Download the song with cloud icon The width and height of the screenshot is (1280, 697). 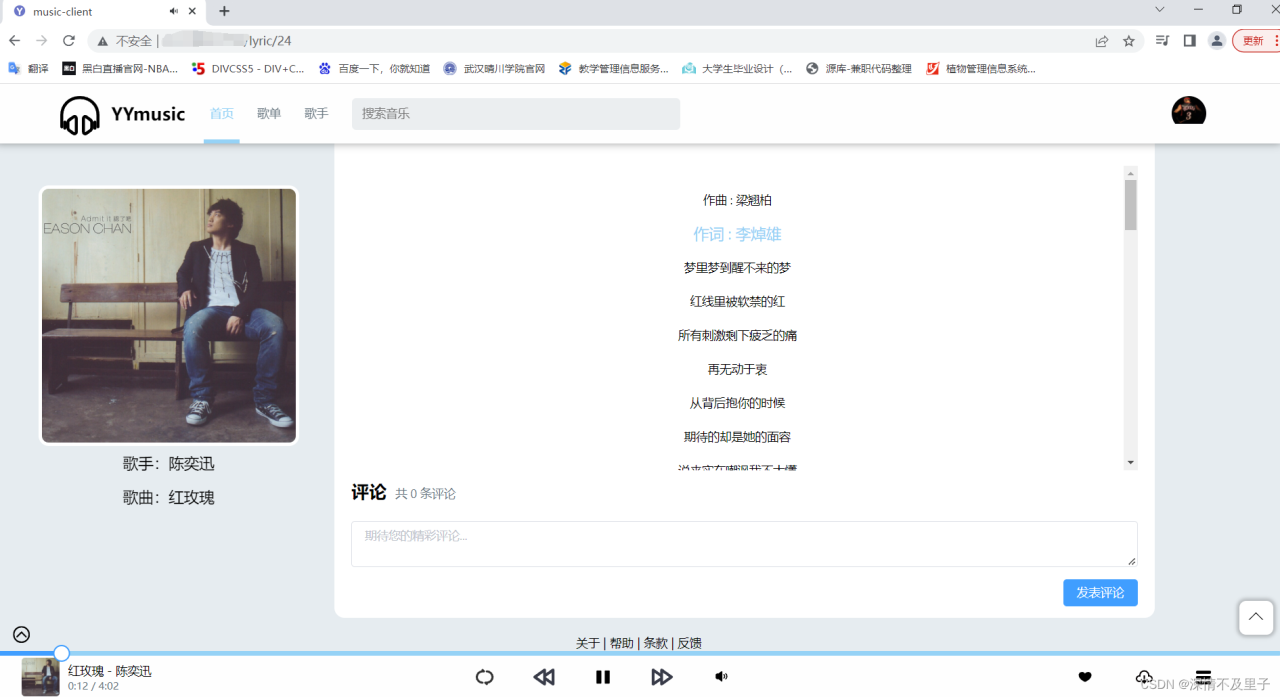1144,677
